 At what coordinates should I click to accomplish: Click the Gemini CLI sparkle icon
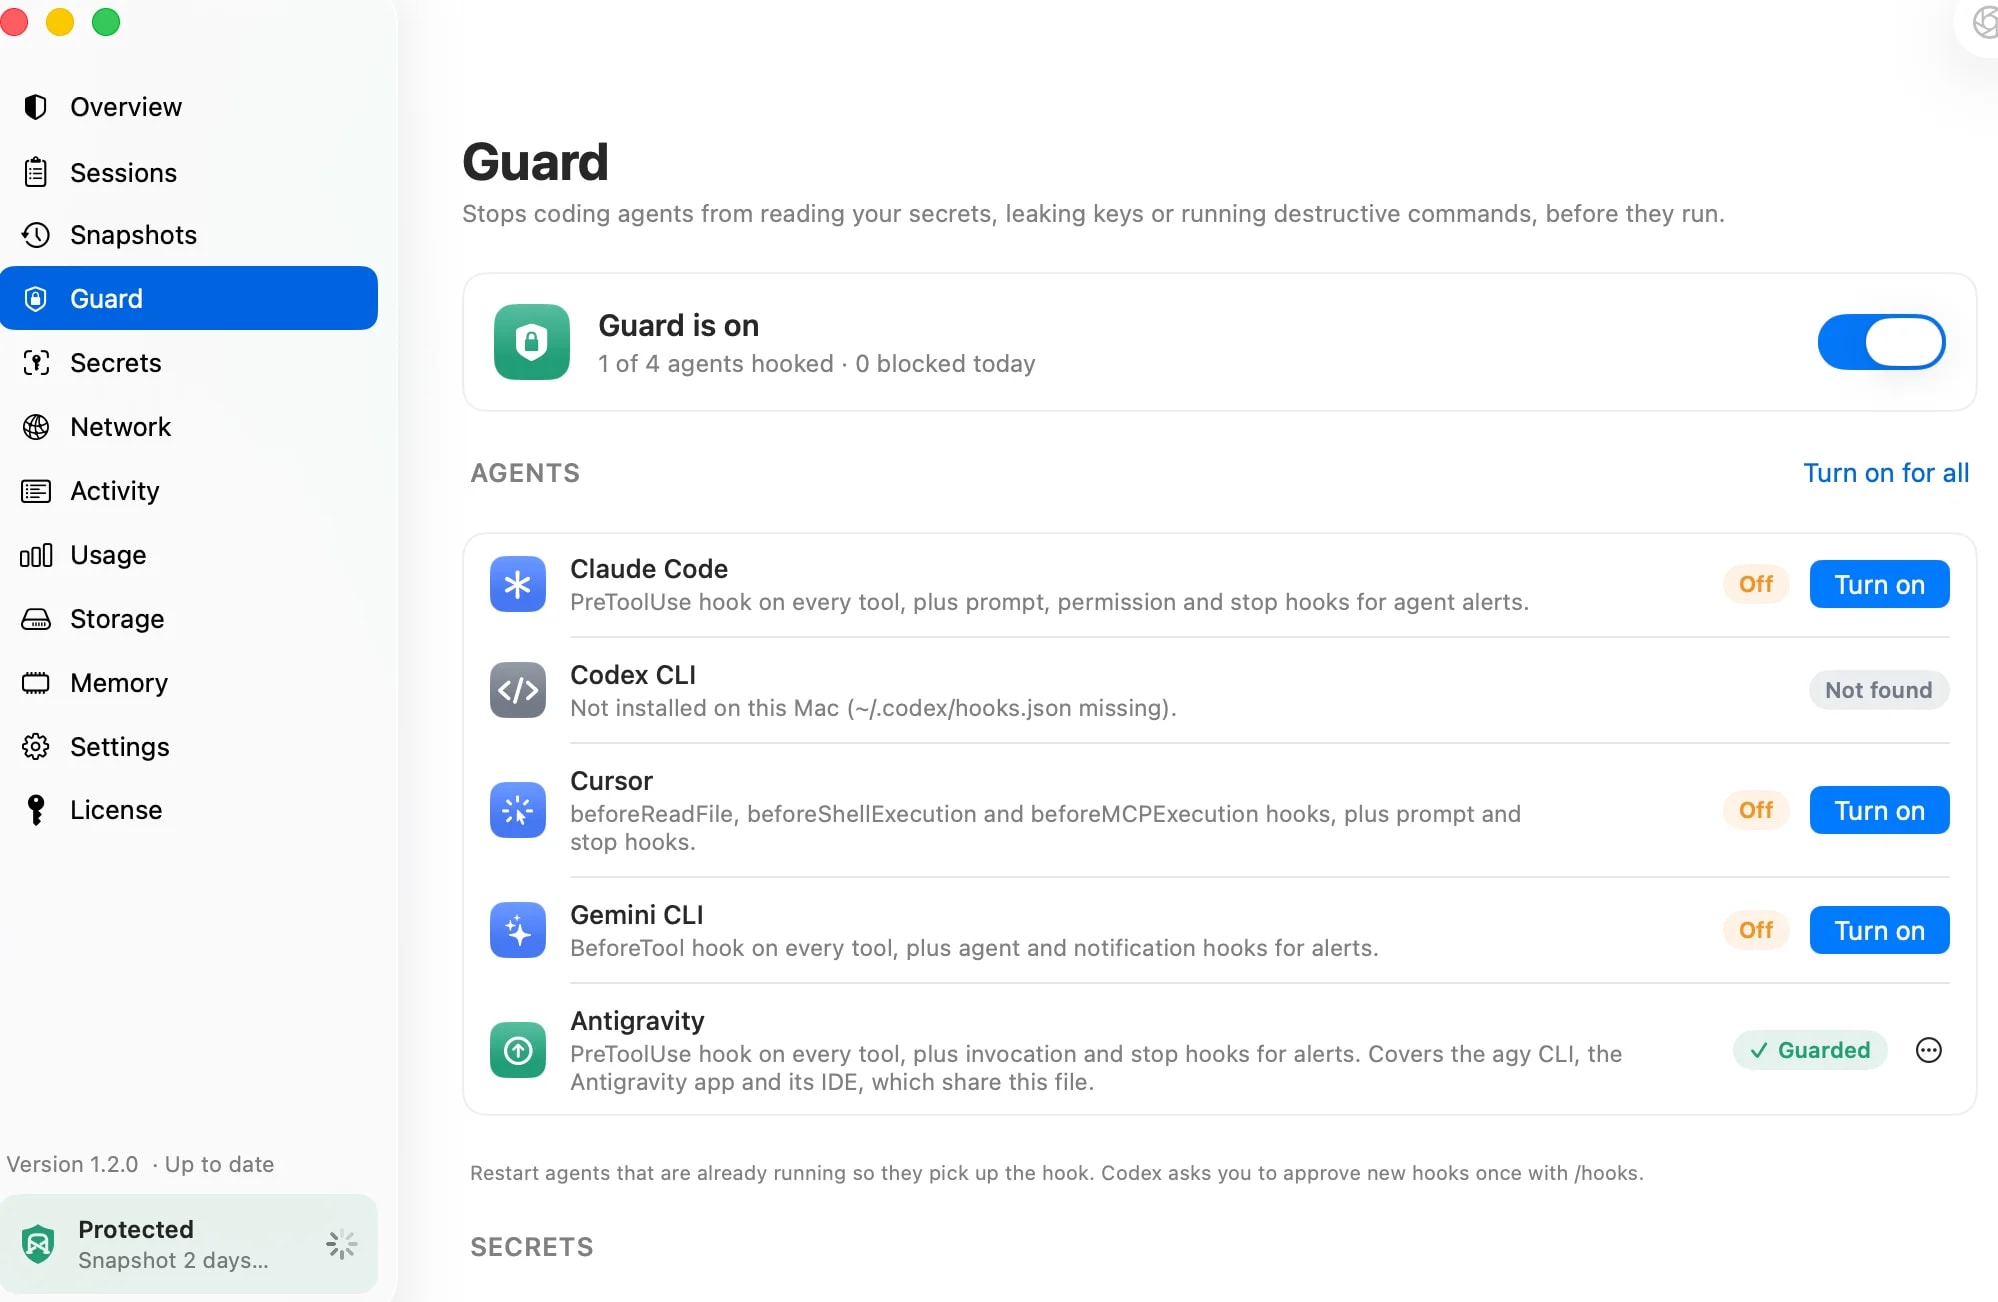[x=518, y=930]
